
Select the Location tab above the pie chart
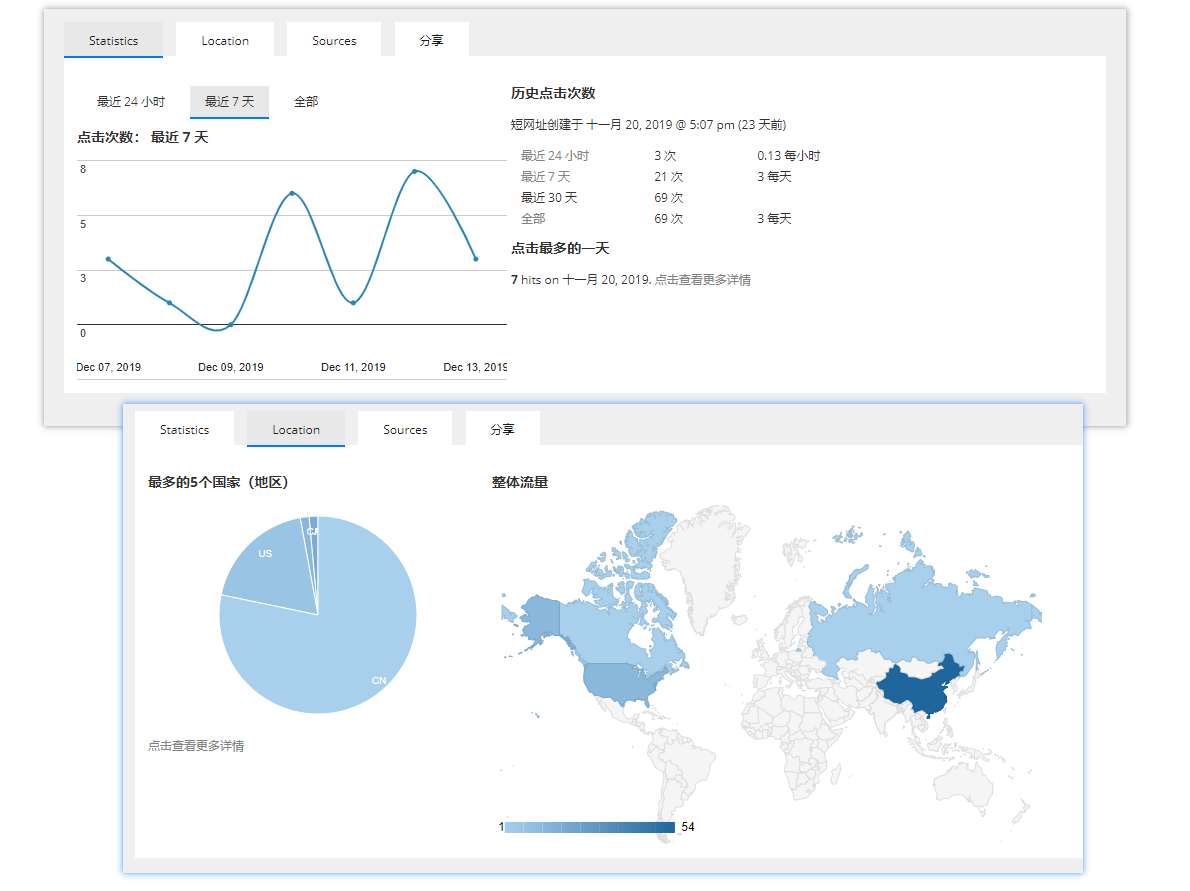click(296, 430)
